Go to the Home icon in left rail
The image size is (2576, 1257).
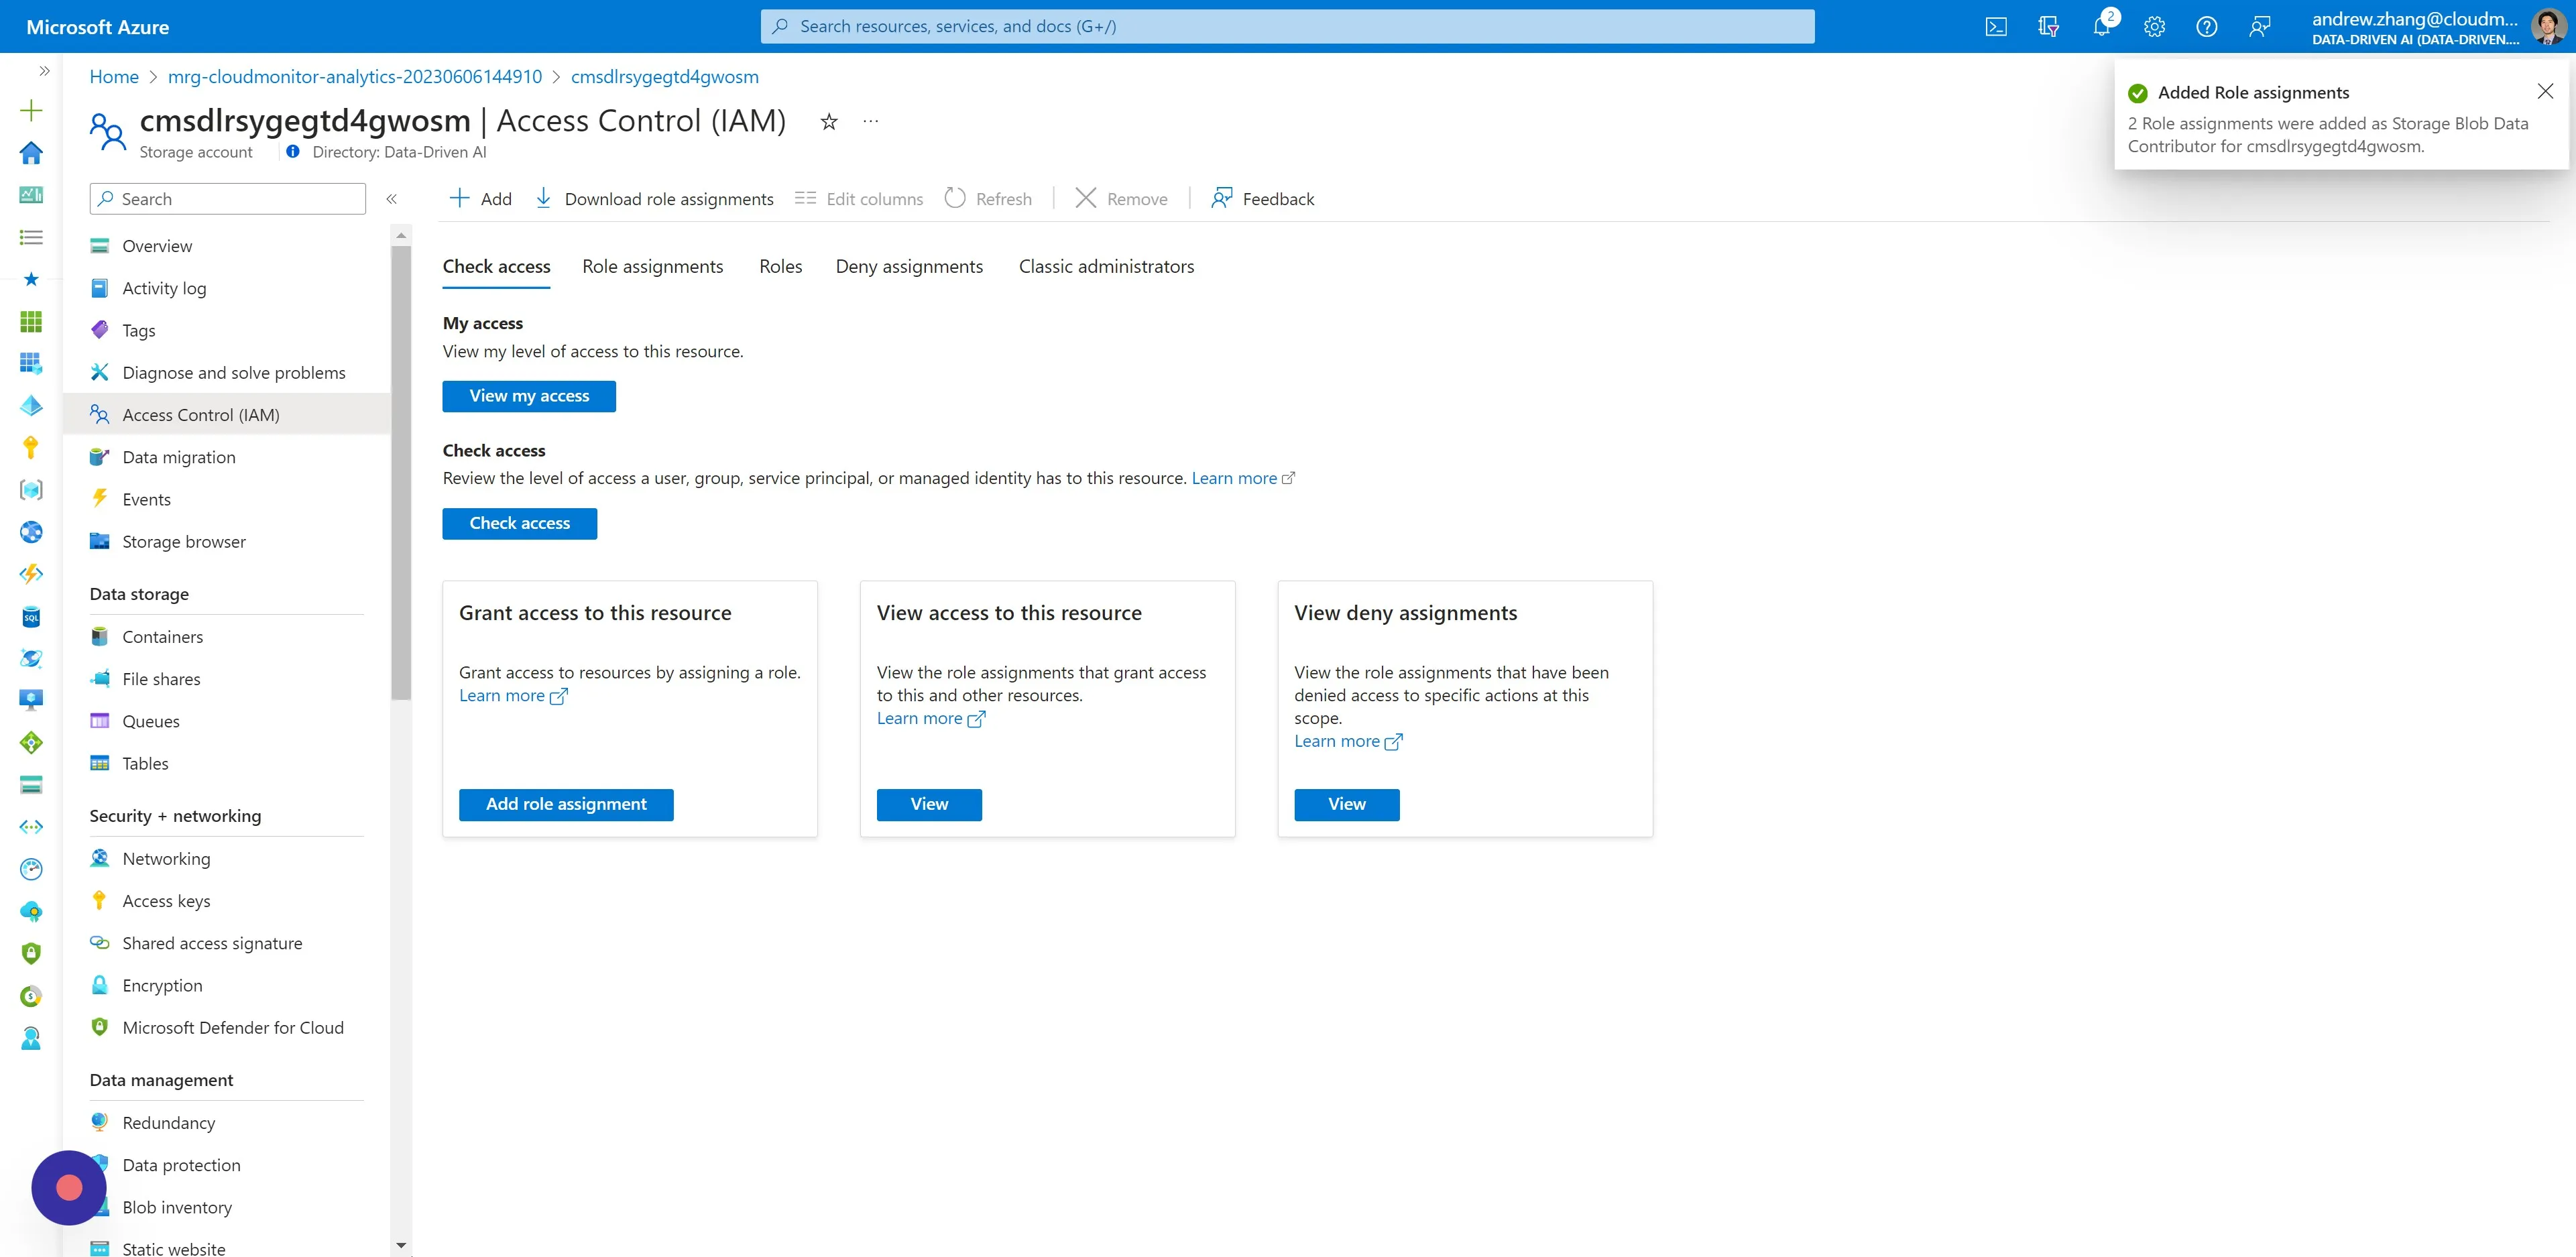click(31, 152)
